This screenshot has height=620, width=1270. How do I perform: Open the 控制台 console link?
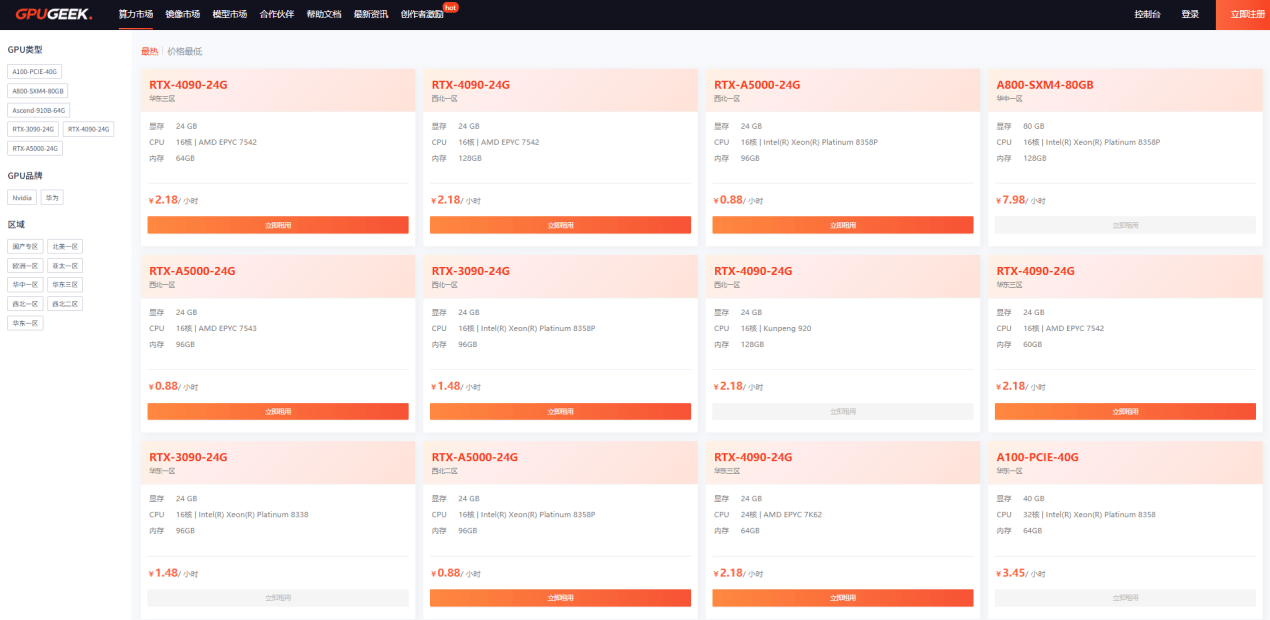[1148, 14]
